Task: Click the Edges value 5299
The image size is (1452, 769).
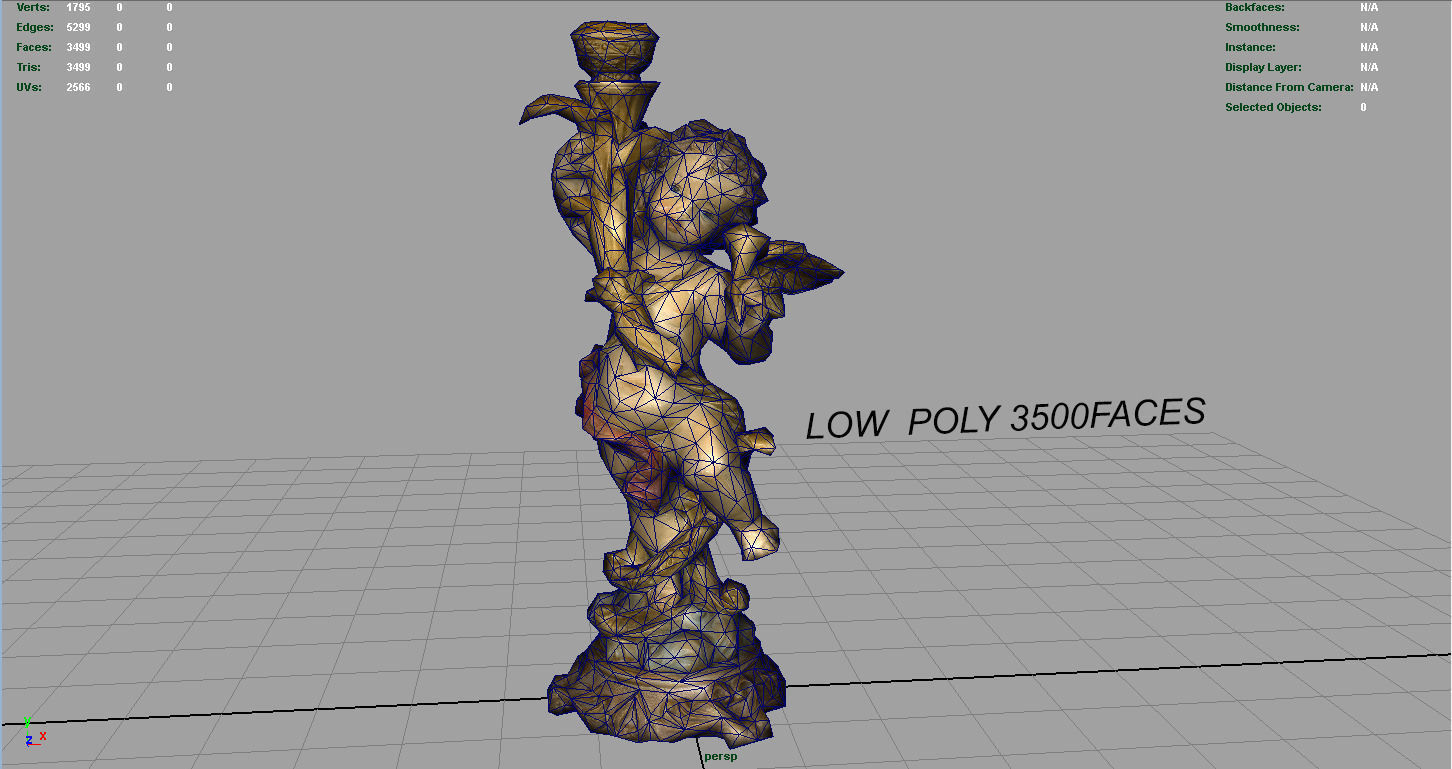Action: click(78, 27)
